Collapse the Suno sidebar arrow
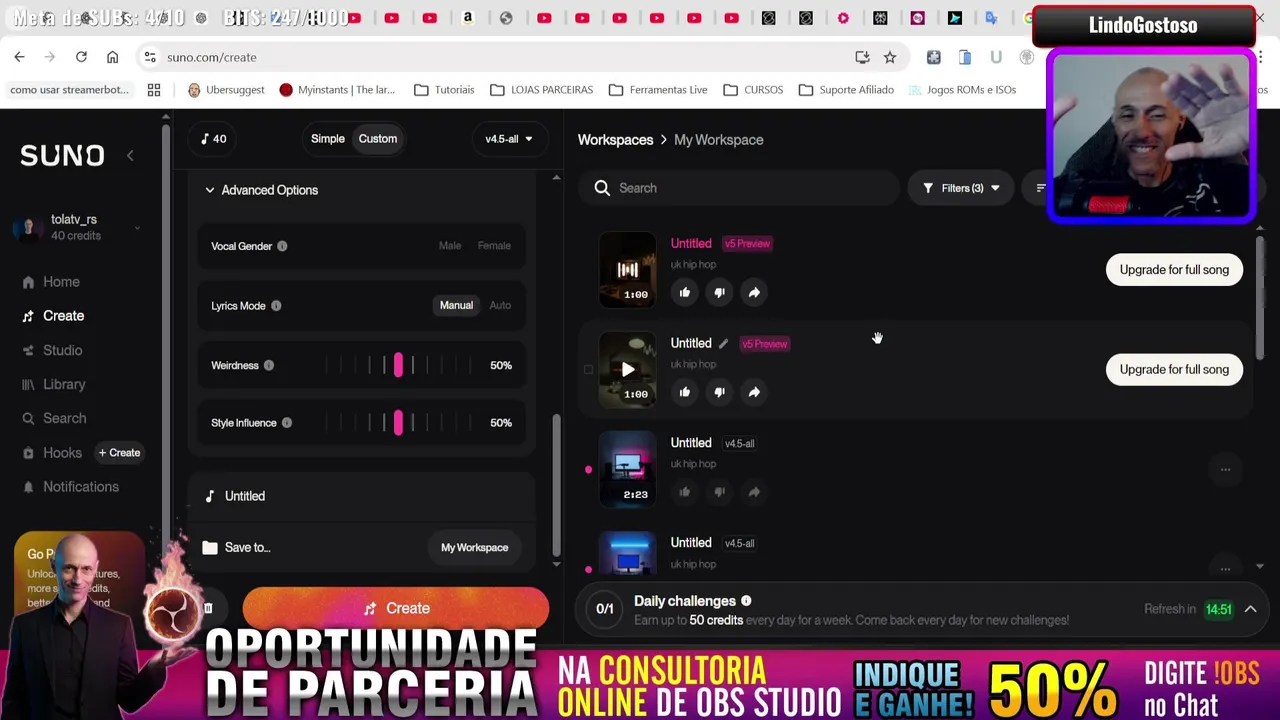 pyautogui.click(x=130, y=155)
